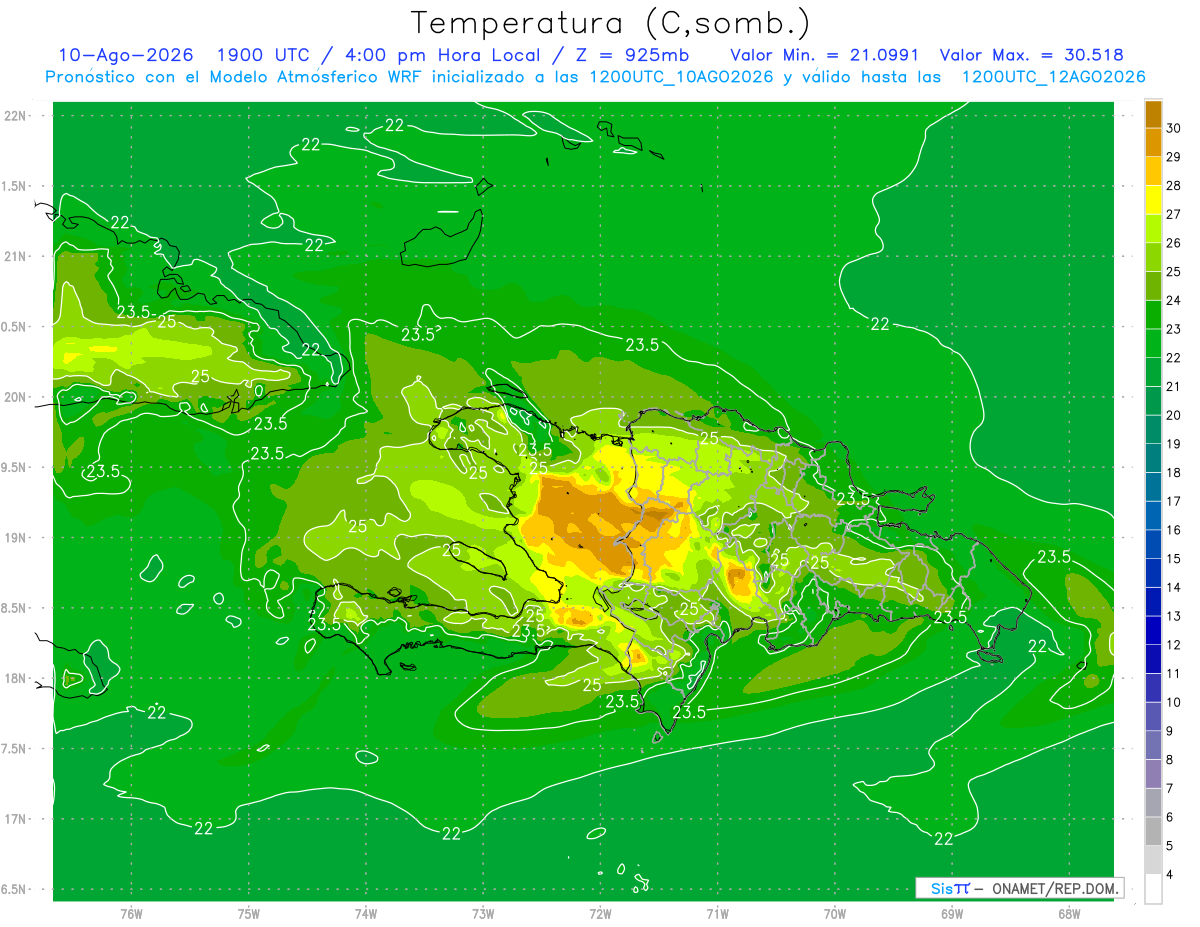Click the "20N" latitude axis label
The image size is (1200, 927).
(16, 397)
